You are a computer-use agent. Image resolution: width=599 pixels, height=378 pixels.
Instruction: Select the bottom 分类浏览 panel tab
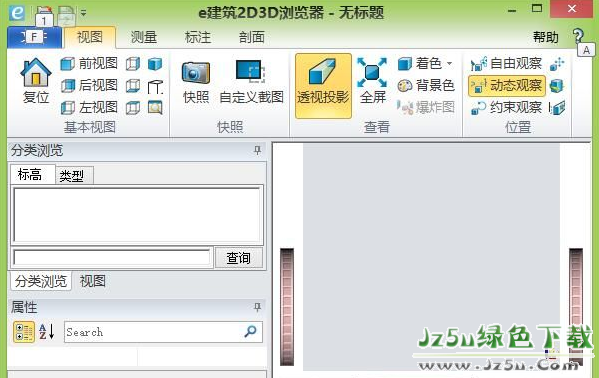tap(41, 281)
